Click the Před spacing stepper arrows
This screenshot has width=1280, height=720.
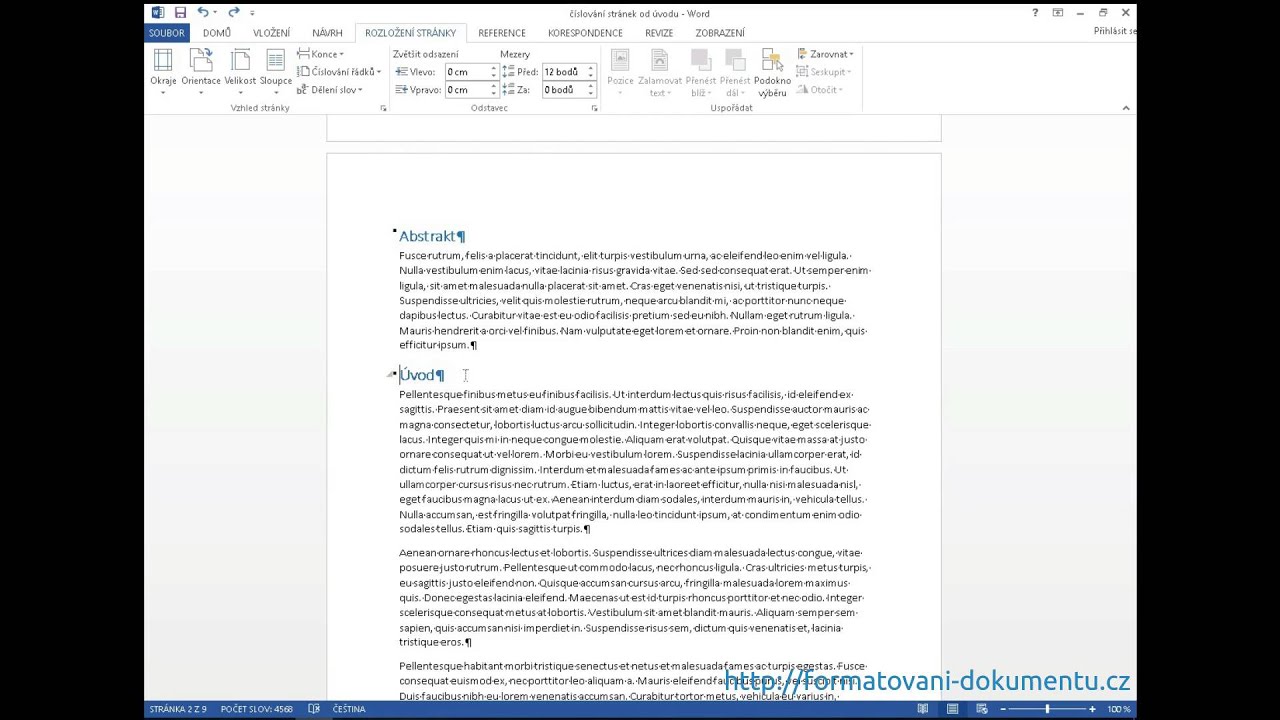click(x=591, y=72)
